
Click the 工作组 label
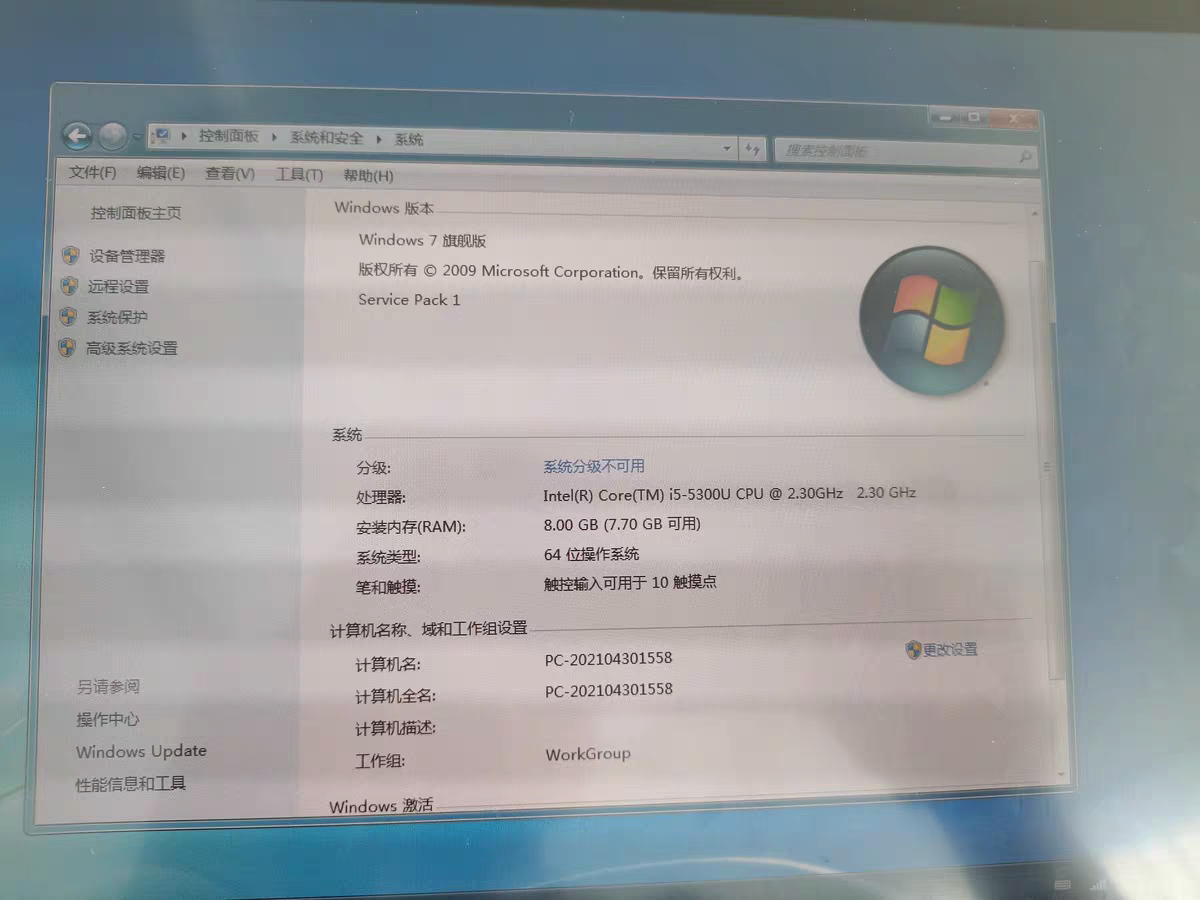(380, 761)
